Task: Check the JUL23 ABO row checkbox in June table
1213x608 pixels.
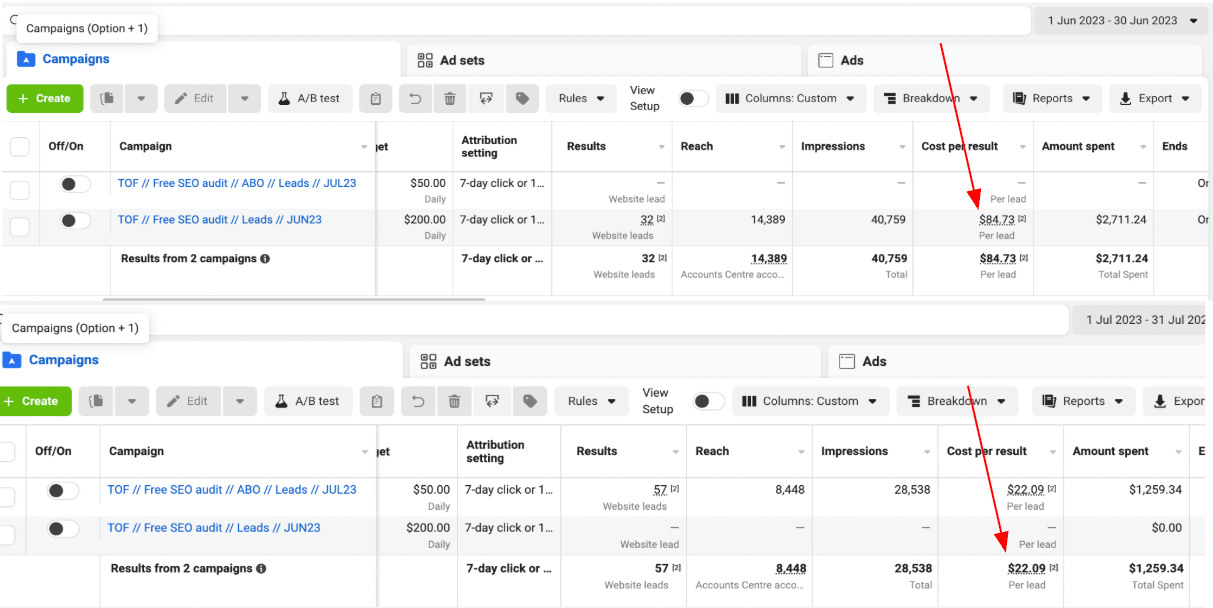Action: 20,190
